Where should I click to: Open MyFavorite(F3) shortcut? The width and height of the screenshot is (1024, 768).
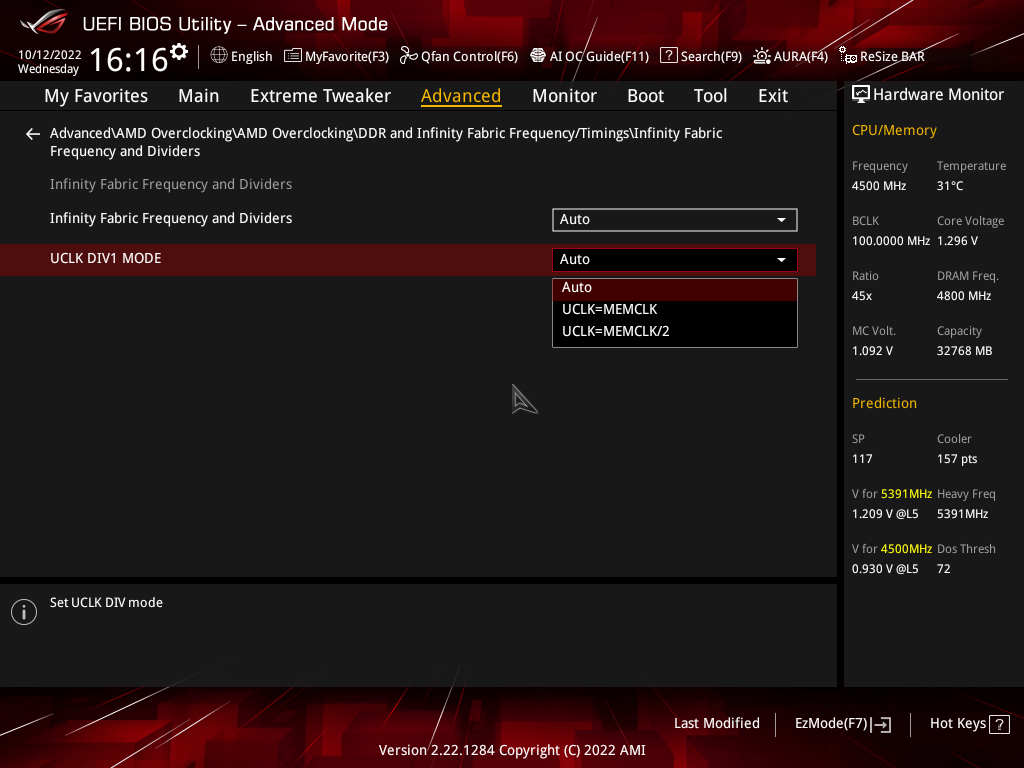(x=336, y=56)
